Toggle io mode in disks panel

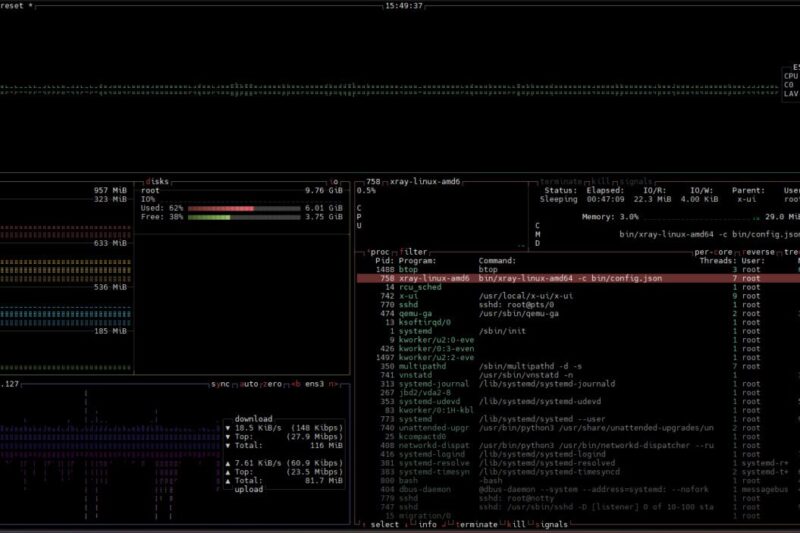(334, 182)
